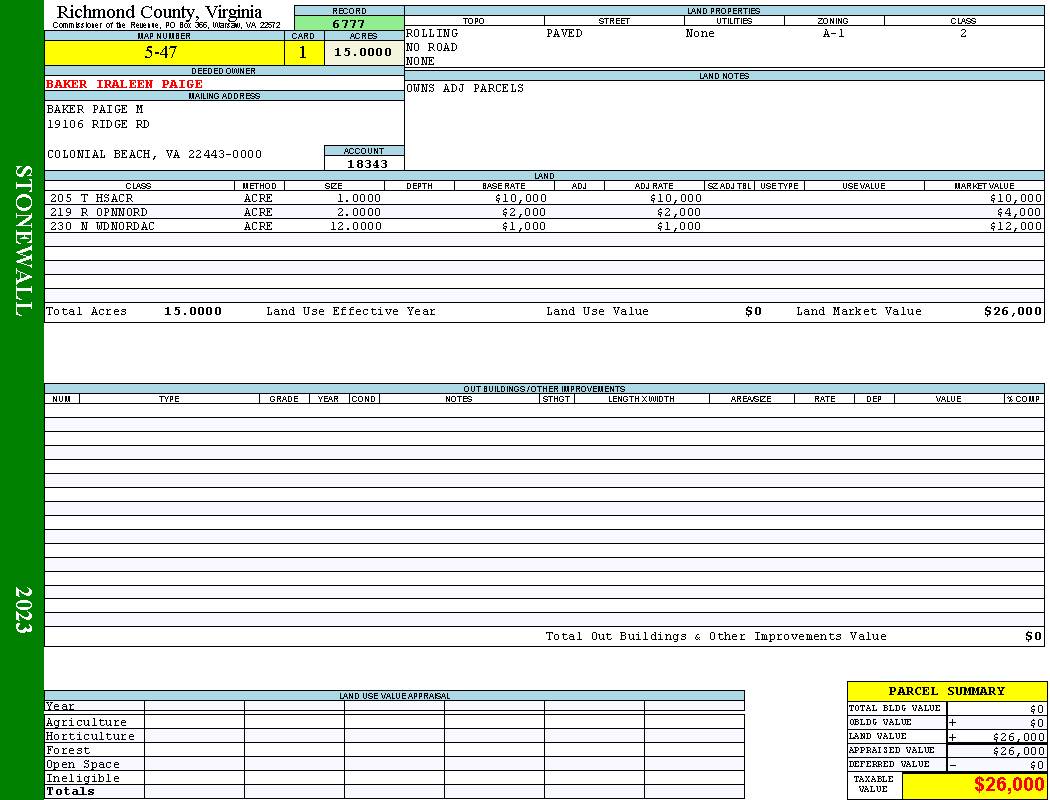
Task: Click the out buildings TYPE column header
Action: click(169, 398)
